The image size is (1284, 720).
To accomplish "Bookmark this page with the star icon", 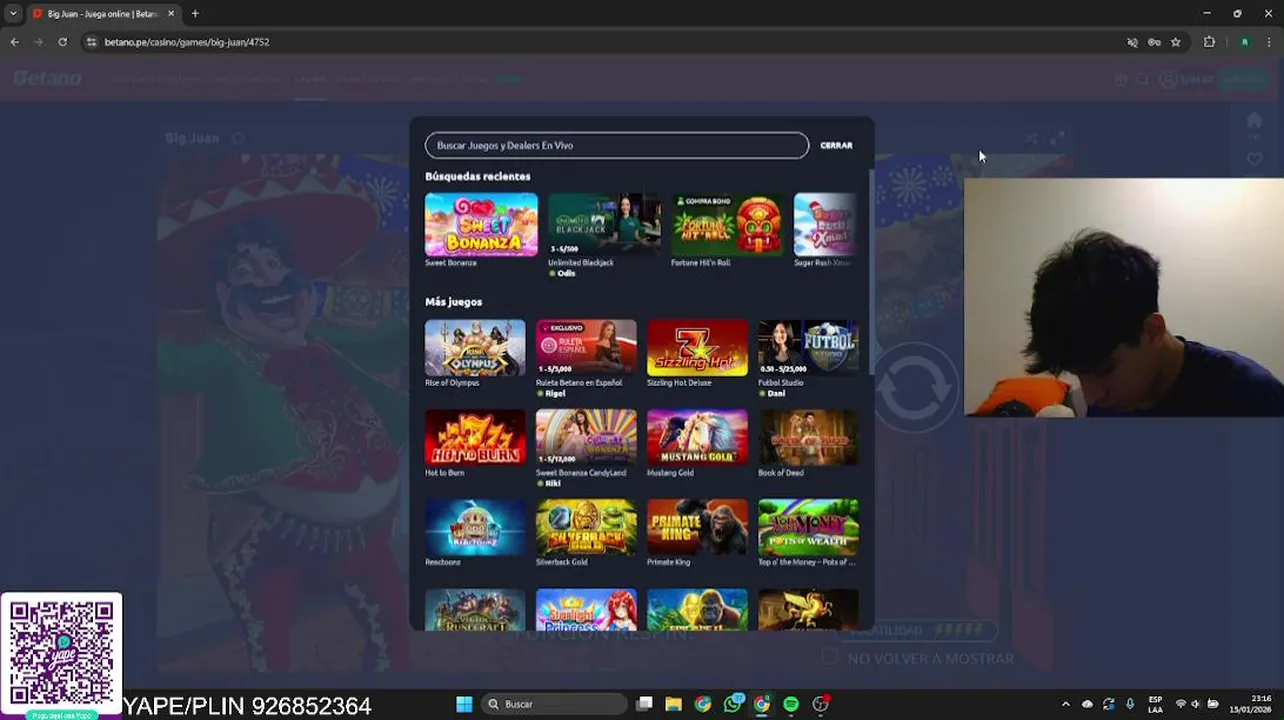I will click(1176, 42).
